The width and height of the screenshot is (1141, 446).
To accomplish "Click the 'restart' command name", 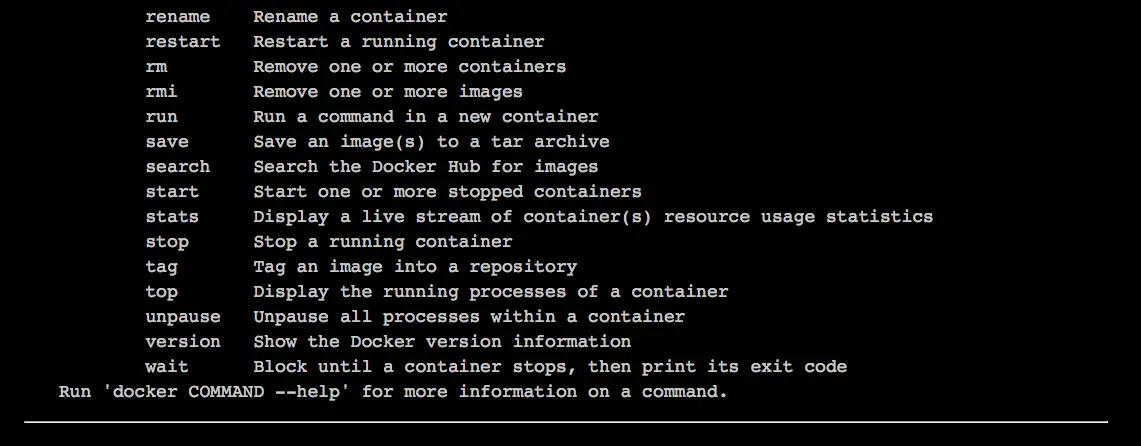I will pyautogui.click(x=183, y=42).
